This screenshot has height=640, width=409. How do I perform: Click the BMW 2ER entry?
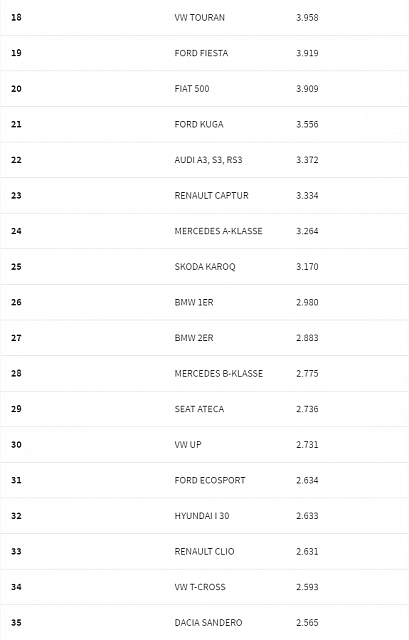(x=194, y=338)
